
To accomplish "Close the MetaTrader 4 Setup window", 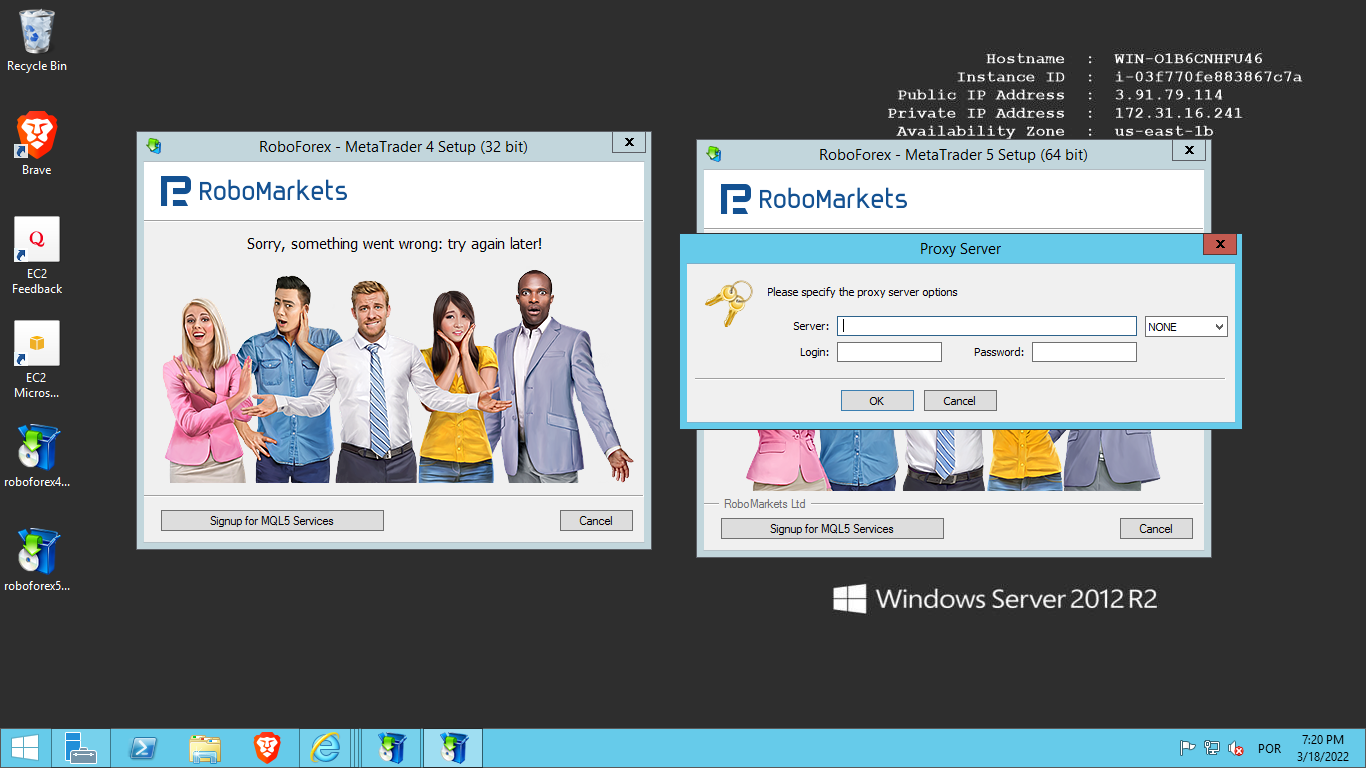I will (629, 143).
